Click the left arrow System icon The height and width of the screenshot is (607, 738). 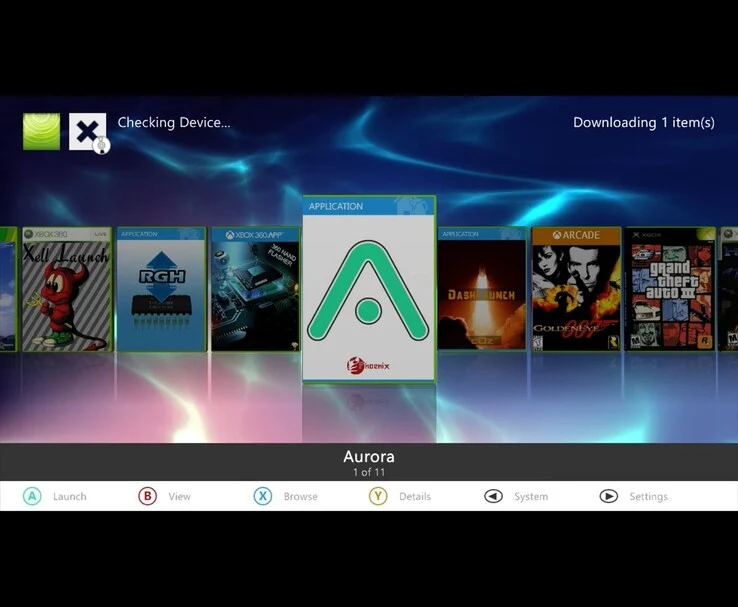pyautogui.click(x=493, y=496)
